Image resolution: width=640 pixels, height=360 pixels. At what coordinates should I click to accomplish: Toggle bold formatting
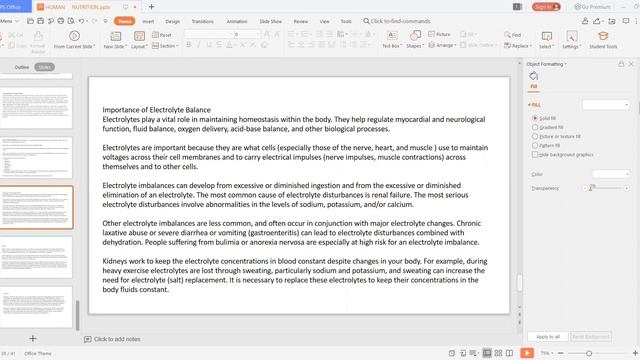[x=189, y=45]
